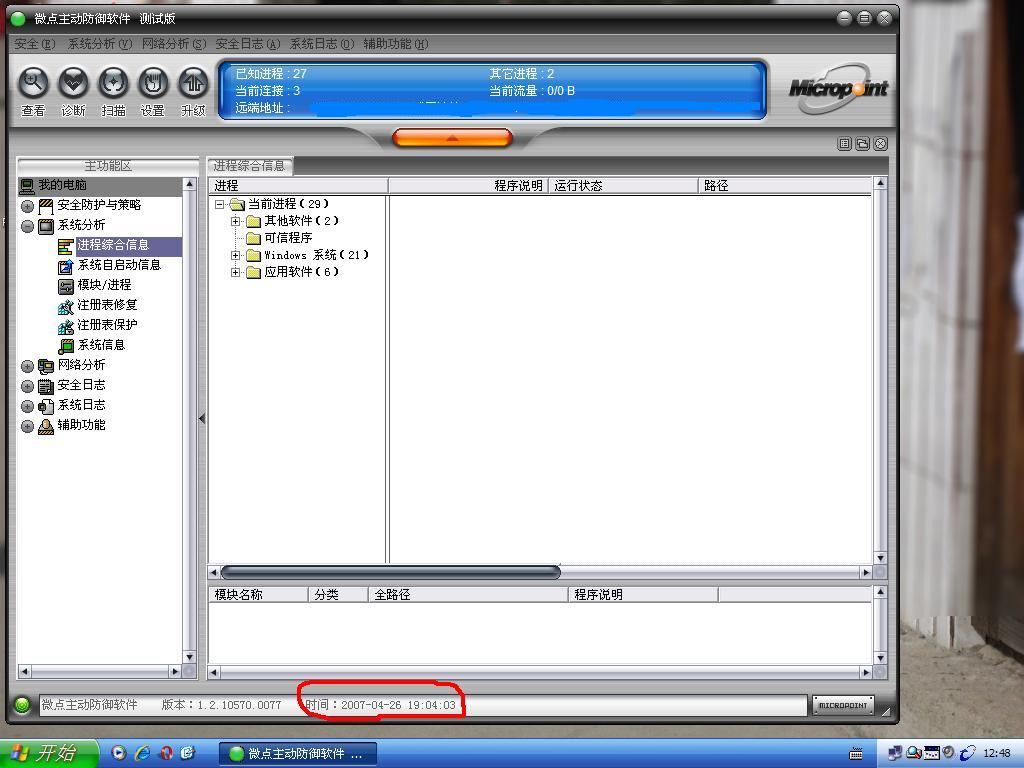The width and height of the screenshot is (1024, 768).
Task: Open 系统信息 in sidebar
Action: 101,345
